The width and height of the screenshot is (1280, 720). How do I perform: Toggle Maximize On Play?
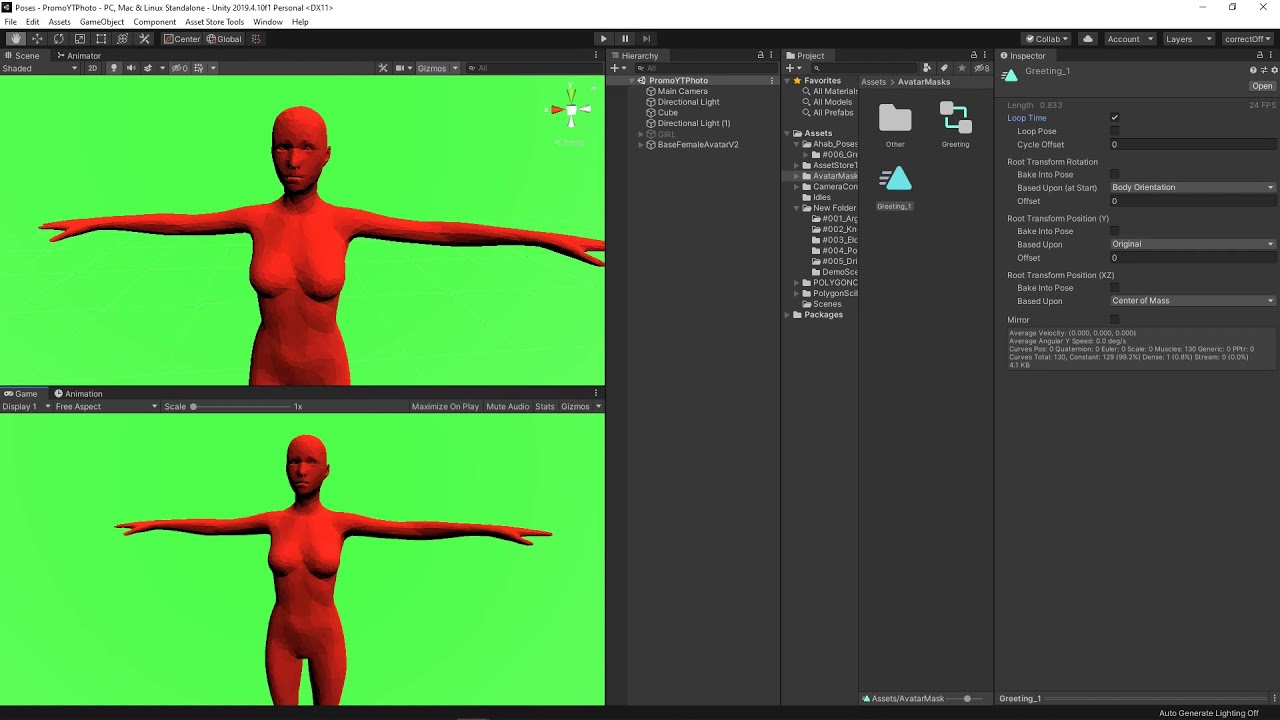[445, 407]
